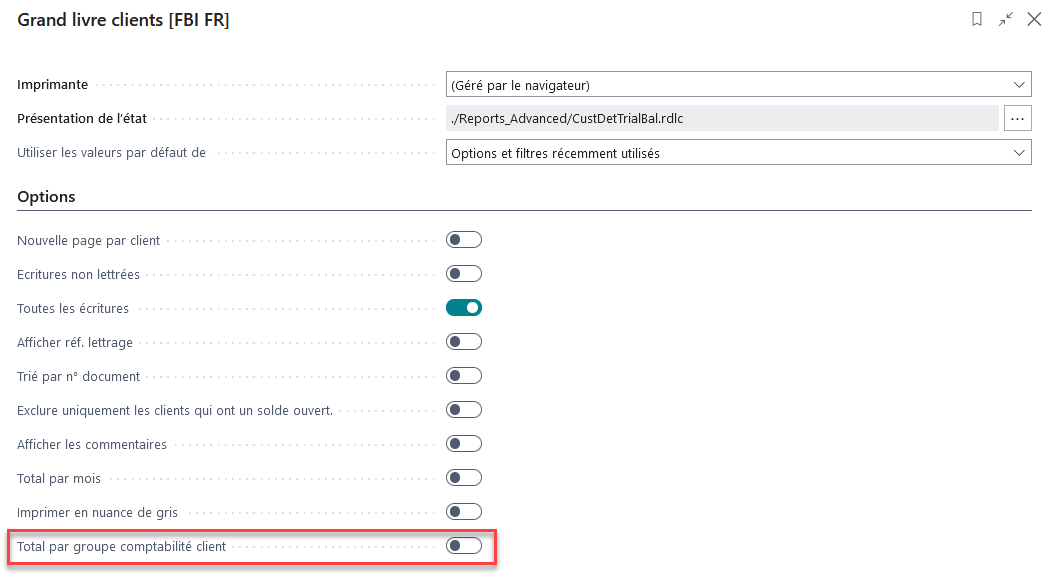Image resolution: width=1052 pixels, height=579 pixels.
Task: Click the ellipsis button beside Présentation de l'état
Action: 1018,118
